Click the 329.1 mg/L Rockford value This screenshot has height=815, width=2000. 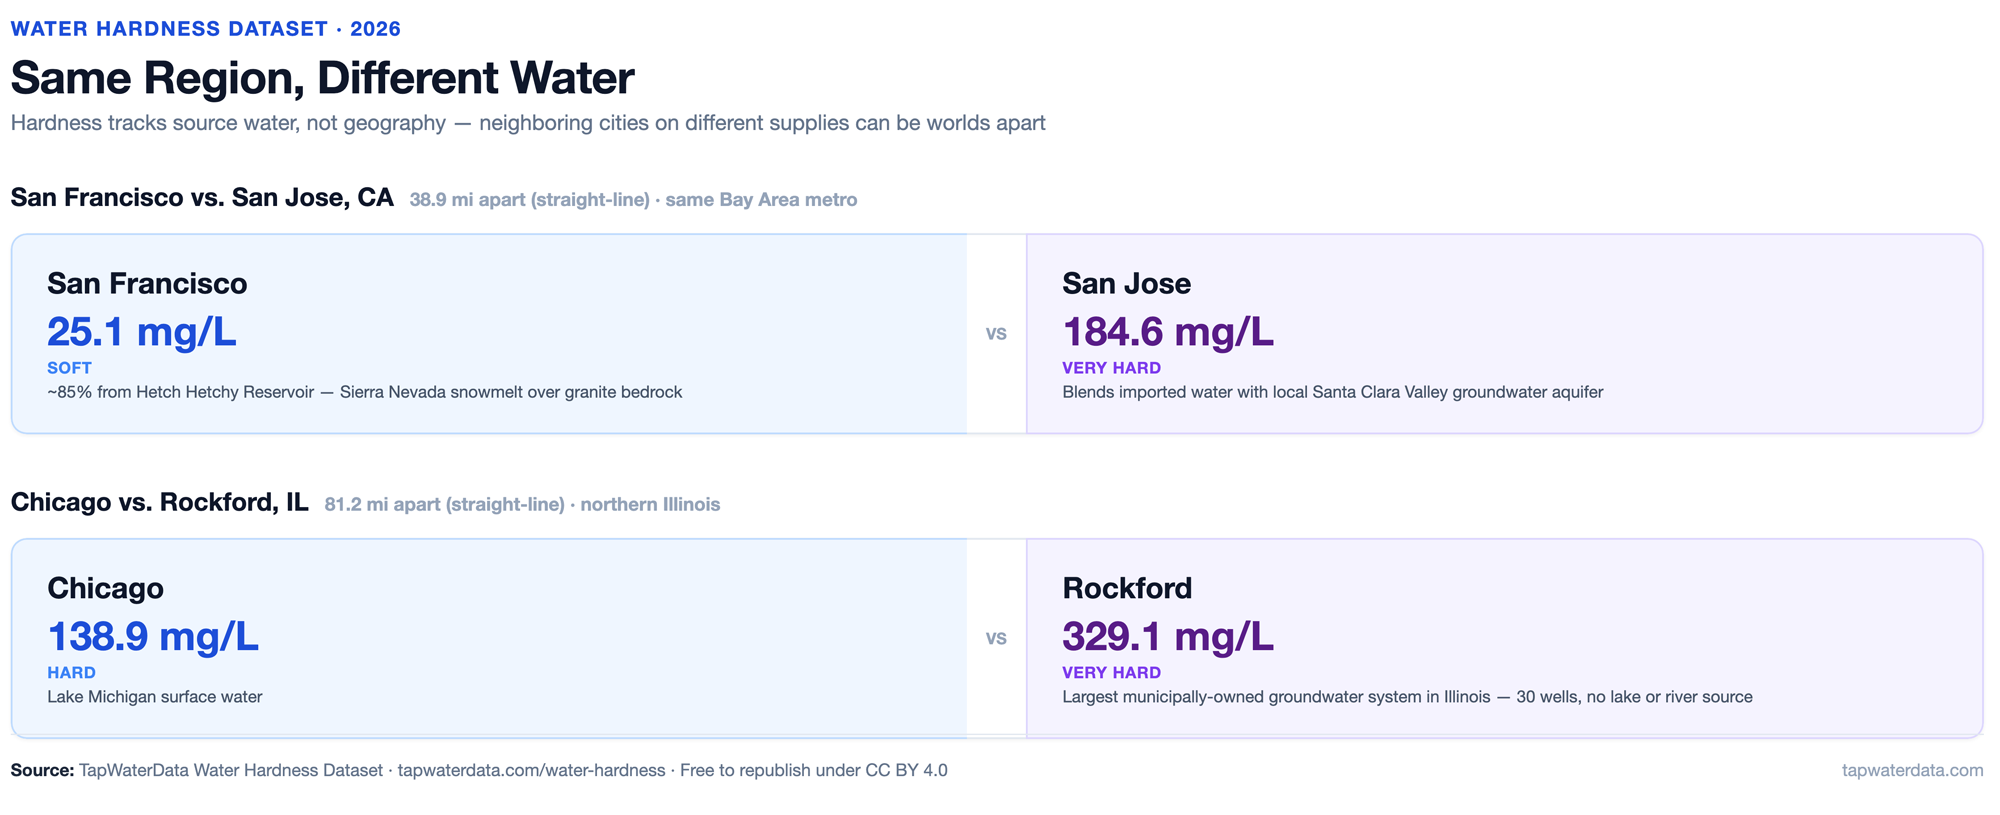click(x=1168, y=636)
